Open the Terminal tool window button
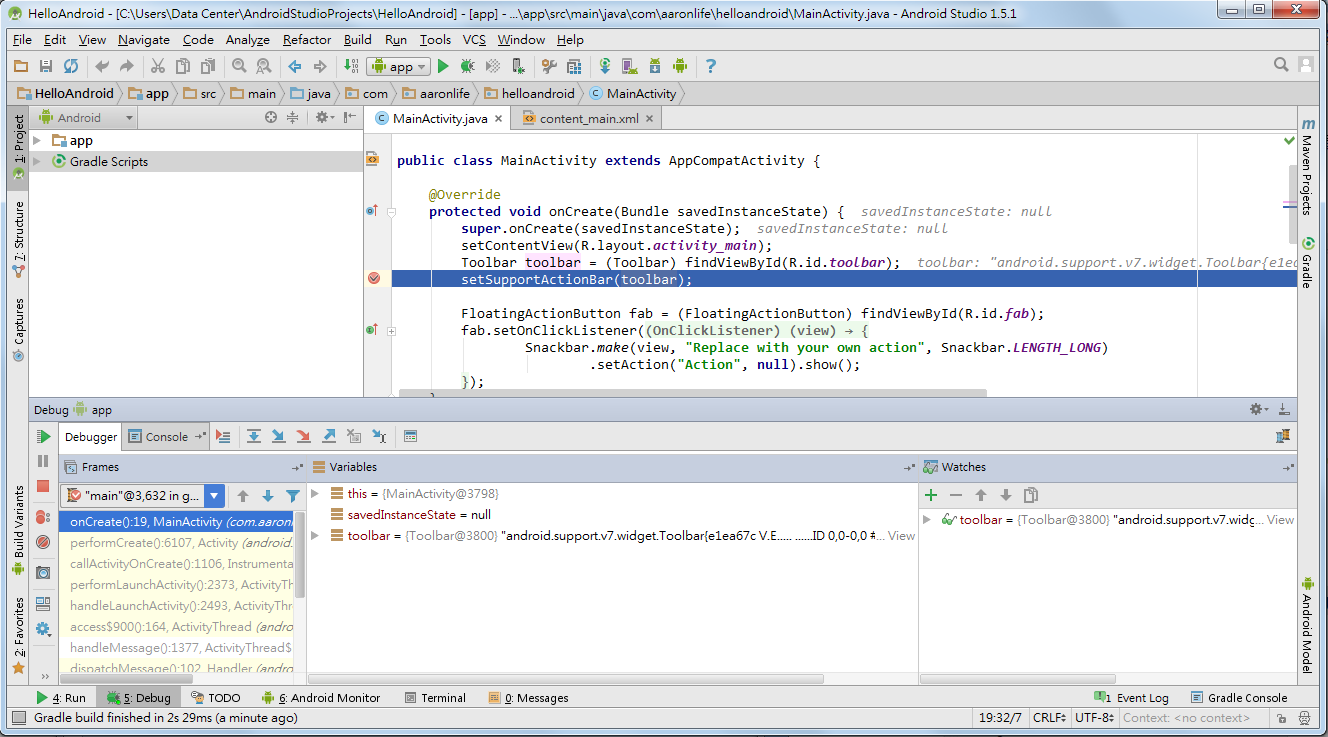 (x=433, y=698)
